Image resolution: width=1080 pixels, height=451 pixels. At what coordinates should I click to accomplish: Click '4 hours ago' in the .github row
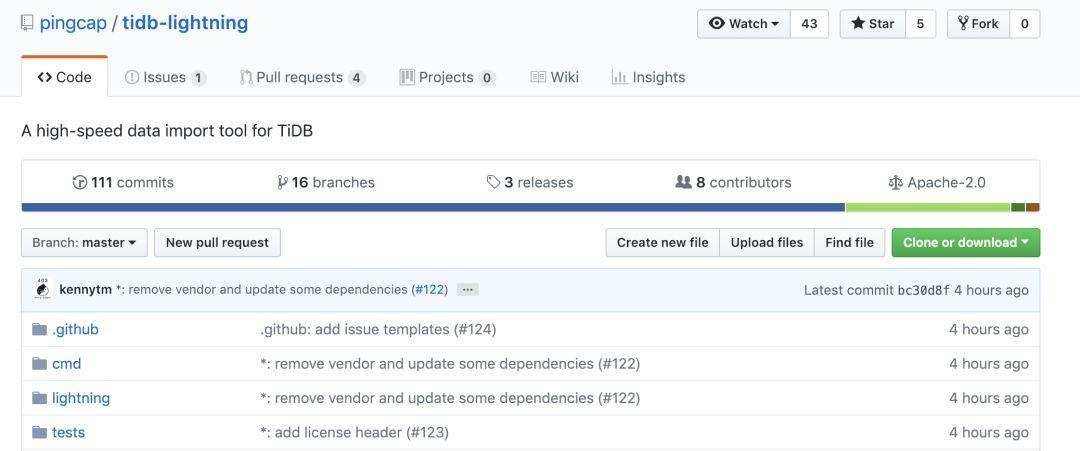tap(989, 329)
